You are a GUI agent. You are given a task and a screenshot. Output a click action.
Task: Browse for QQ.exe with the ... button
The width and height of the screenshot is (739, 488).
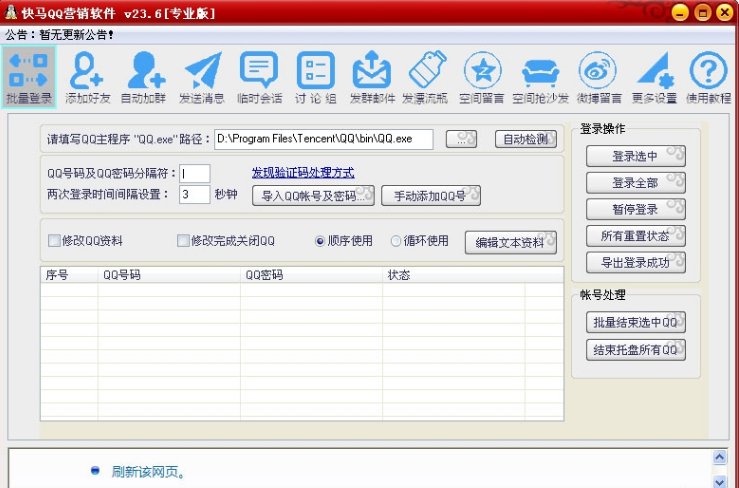click(461, 139)
